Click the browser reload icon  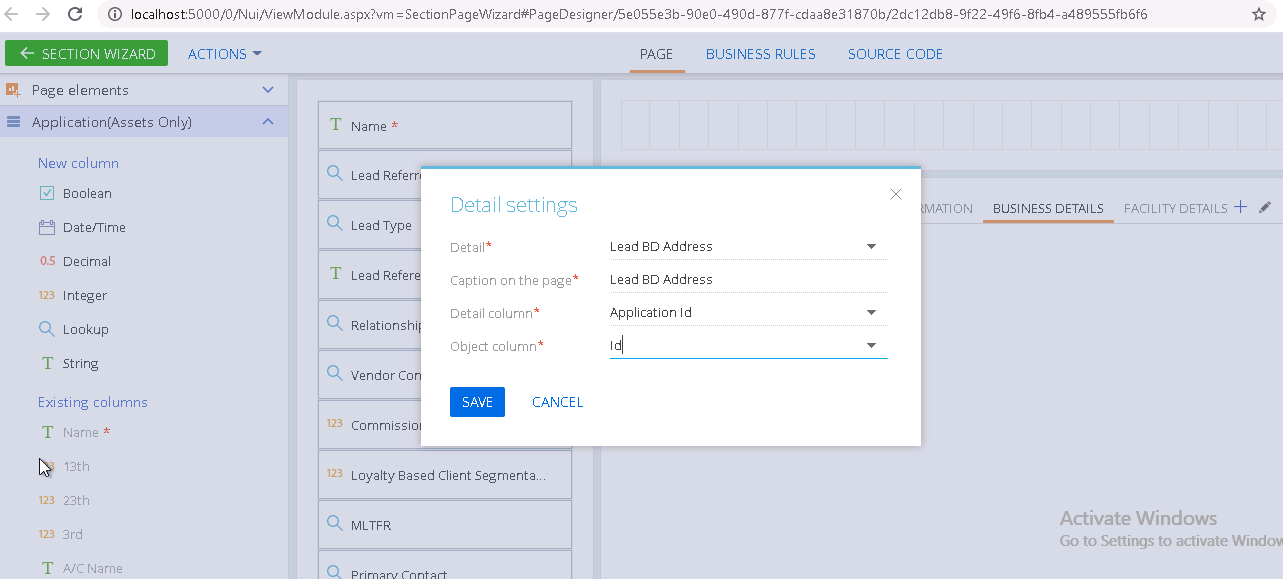click(x=75, y=14)
